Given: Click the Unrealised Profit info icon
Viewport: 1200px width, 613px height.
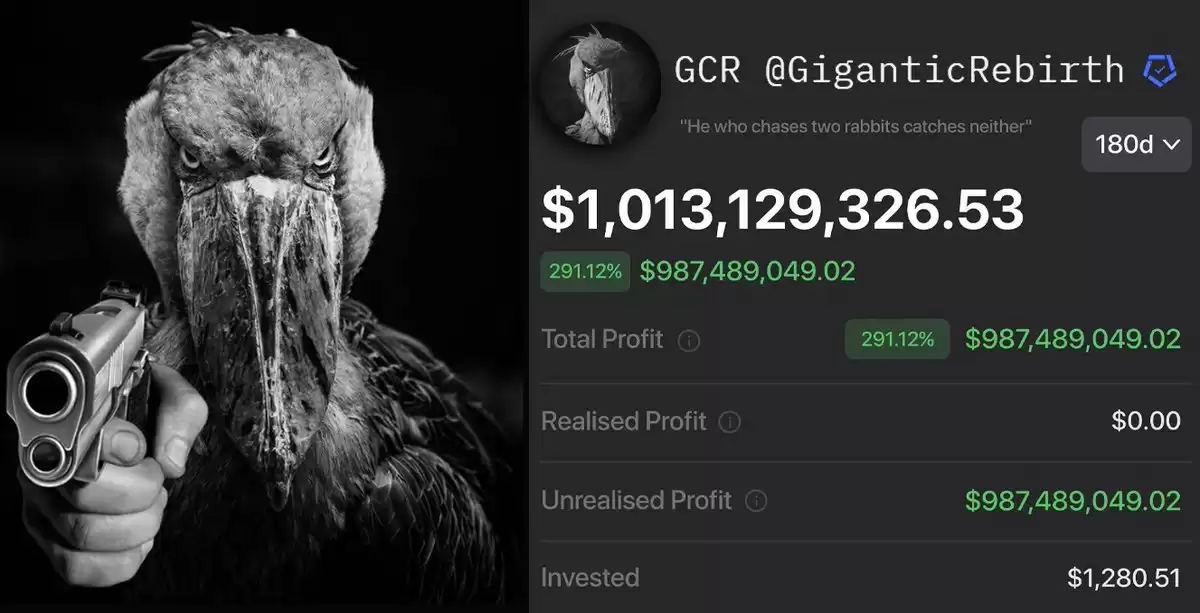Looking at the screenshot, I should point(756,501).
